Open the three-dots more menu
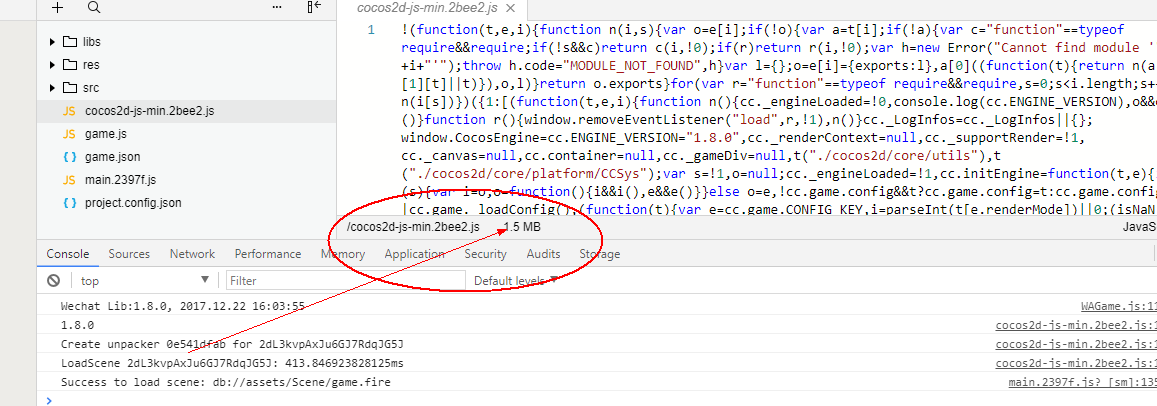The height and width of the screenshot is (406, 1157). tap(277, 7)
